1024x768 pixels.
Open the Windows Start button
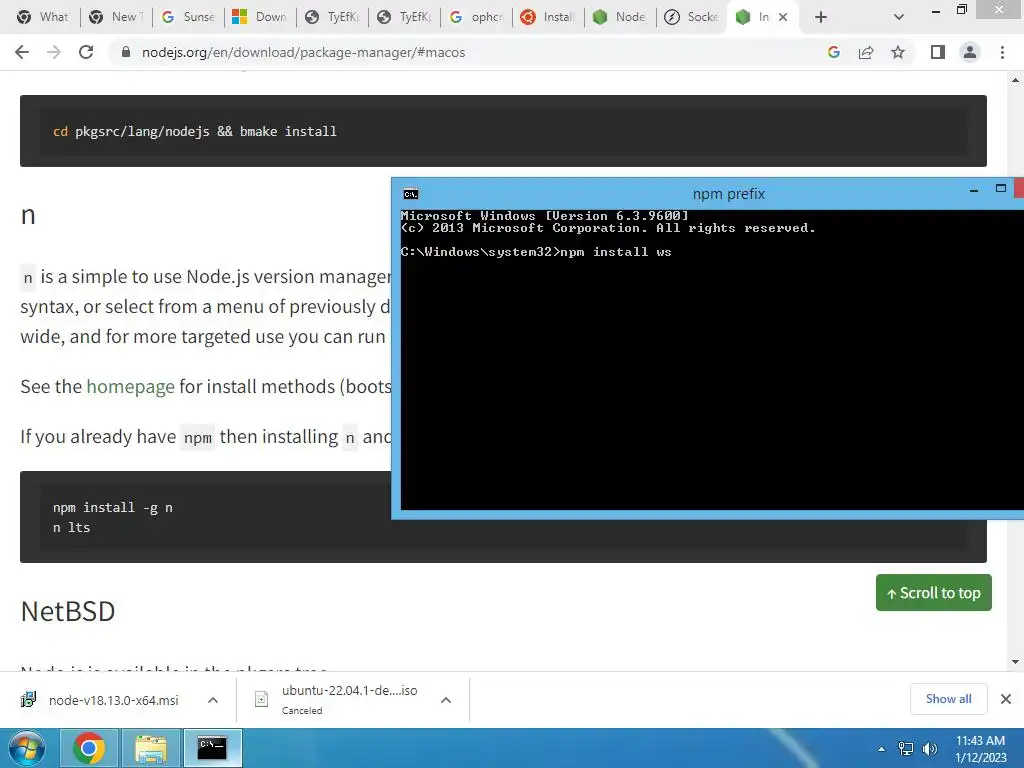[27, 748]
